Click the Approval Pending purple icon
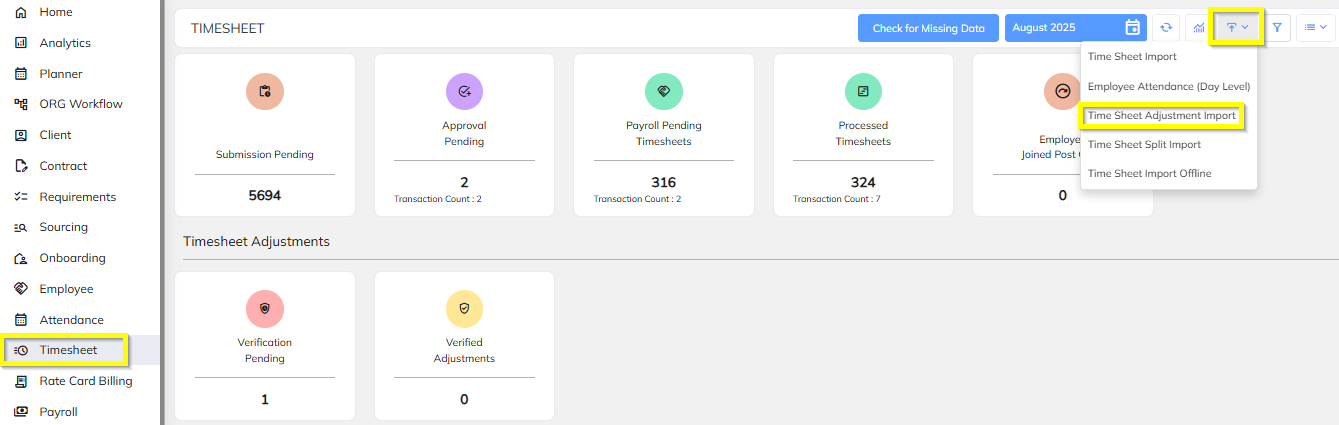Screen dimensions: 1339x425 point(464,91)
